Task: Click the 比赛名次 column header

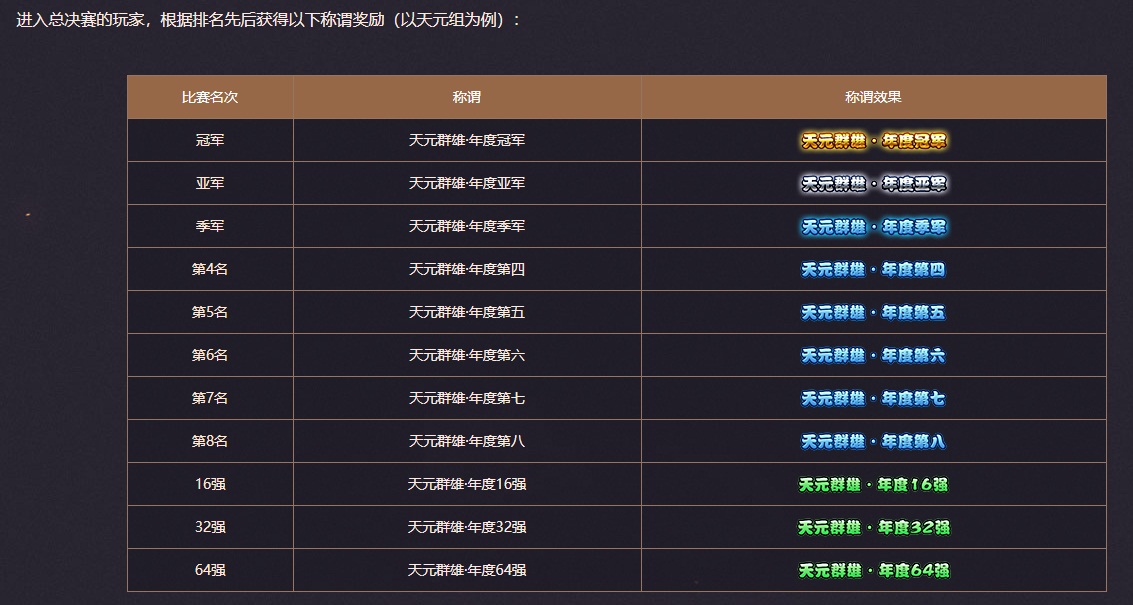Action: pos(210,98)
